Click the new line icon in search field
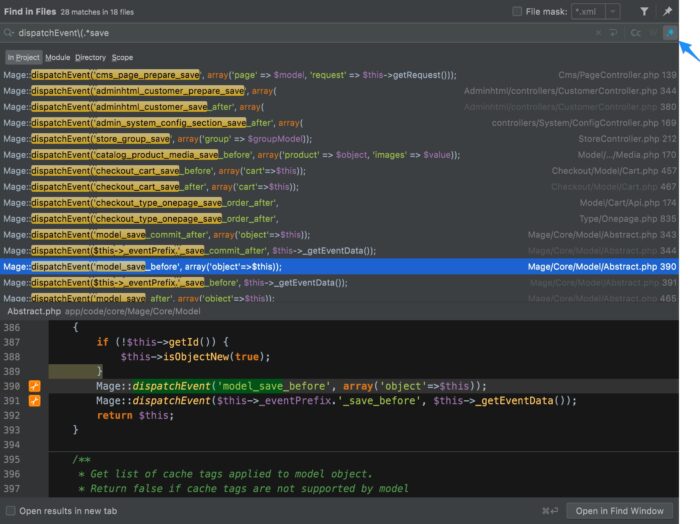The width and height of the screenshot is (700, 524). pos(613,33)
